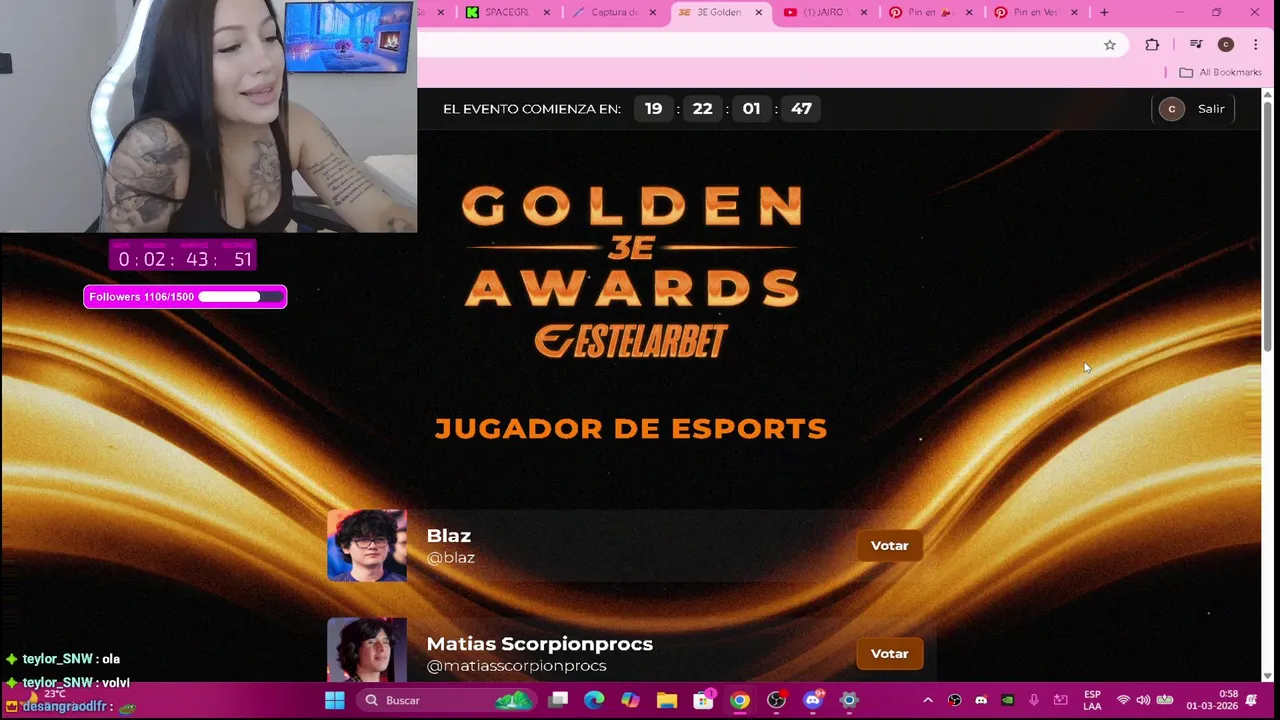Click the JUGADOR DE ESPORTS heading

click(631, 429)
